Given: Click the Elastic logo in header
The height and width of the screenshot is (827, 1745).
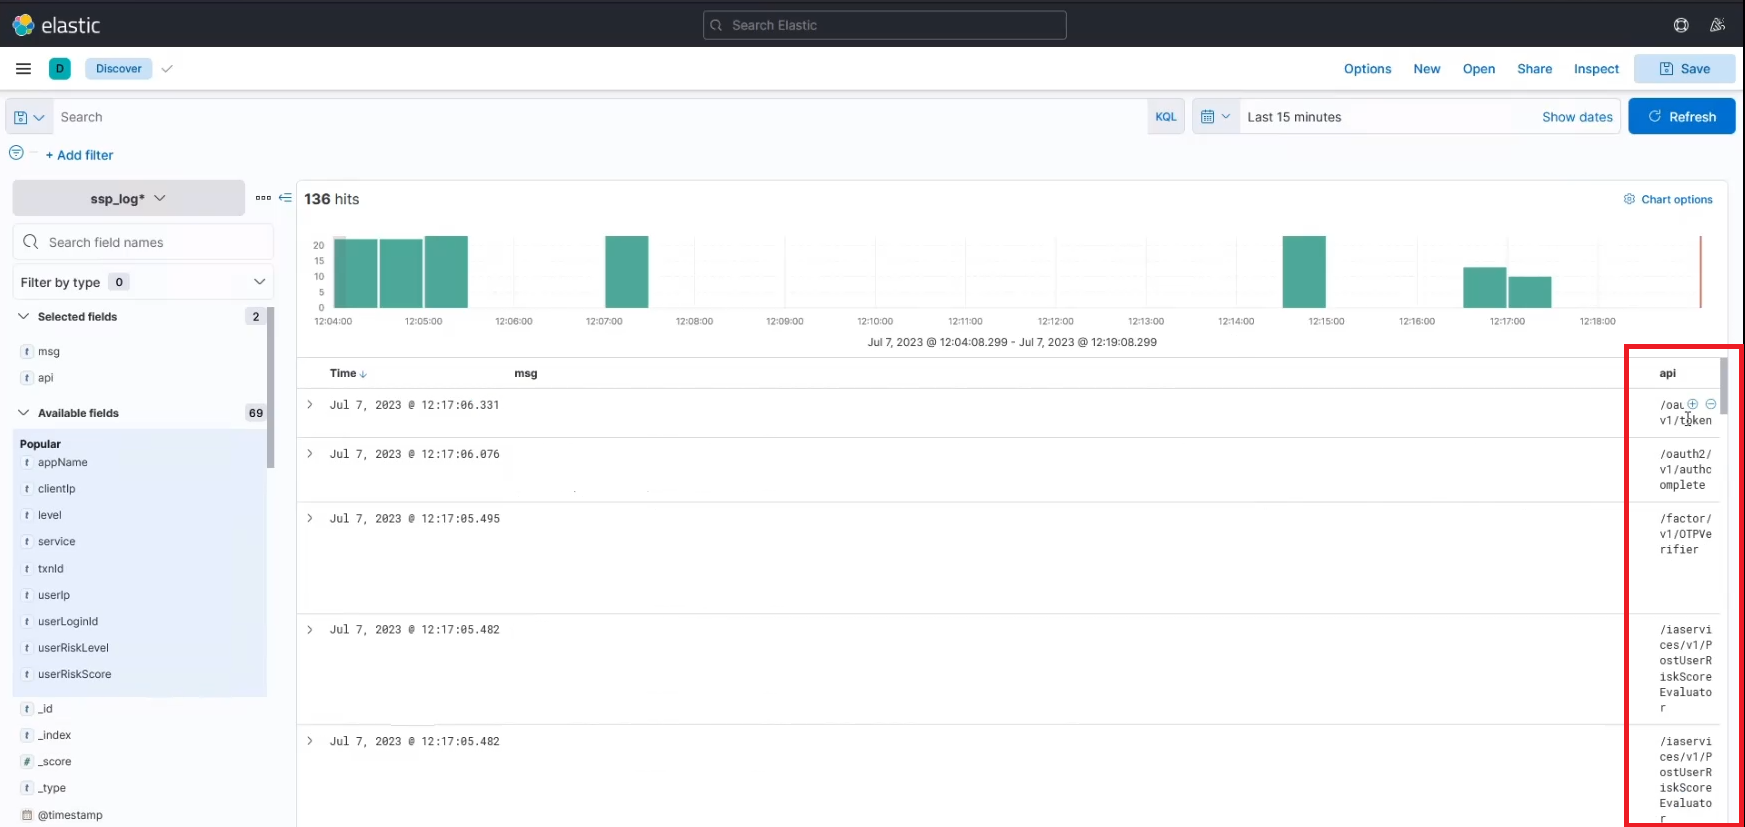Looking at the screenshot, I should pos(57,25).
